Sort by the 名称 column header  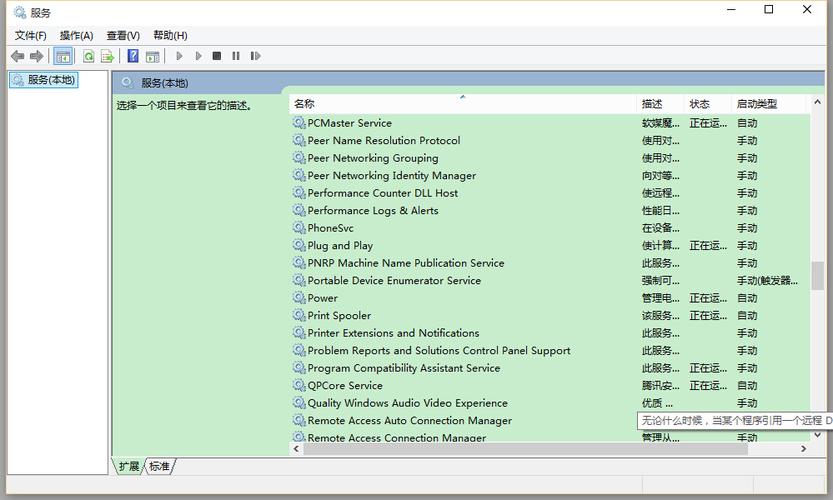[x=463, y=104]
